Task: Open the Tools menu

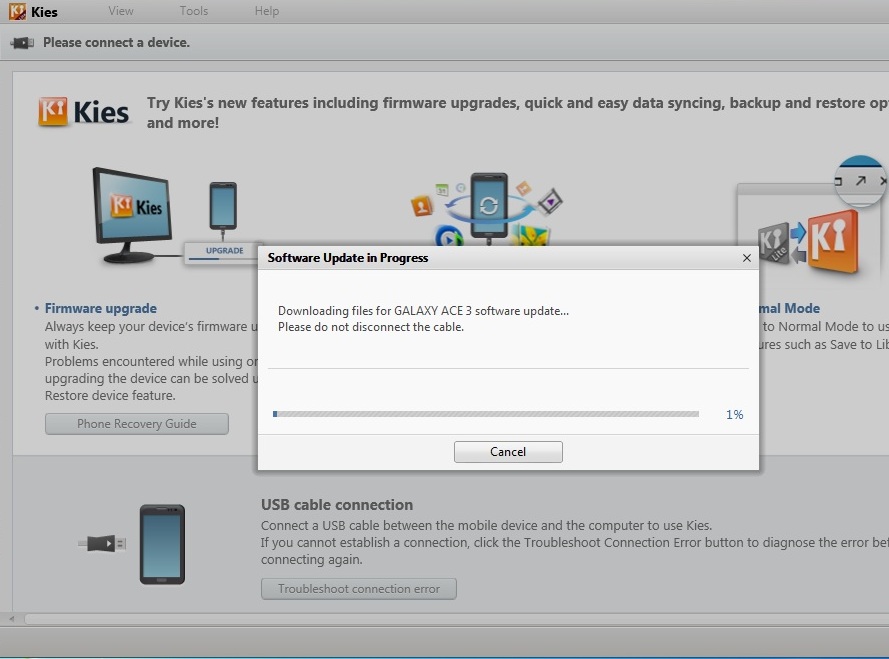Action: [193, 11]
